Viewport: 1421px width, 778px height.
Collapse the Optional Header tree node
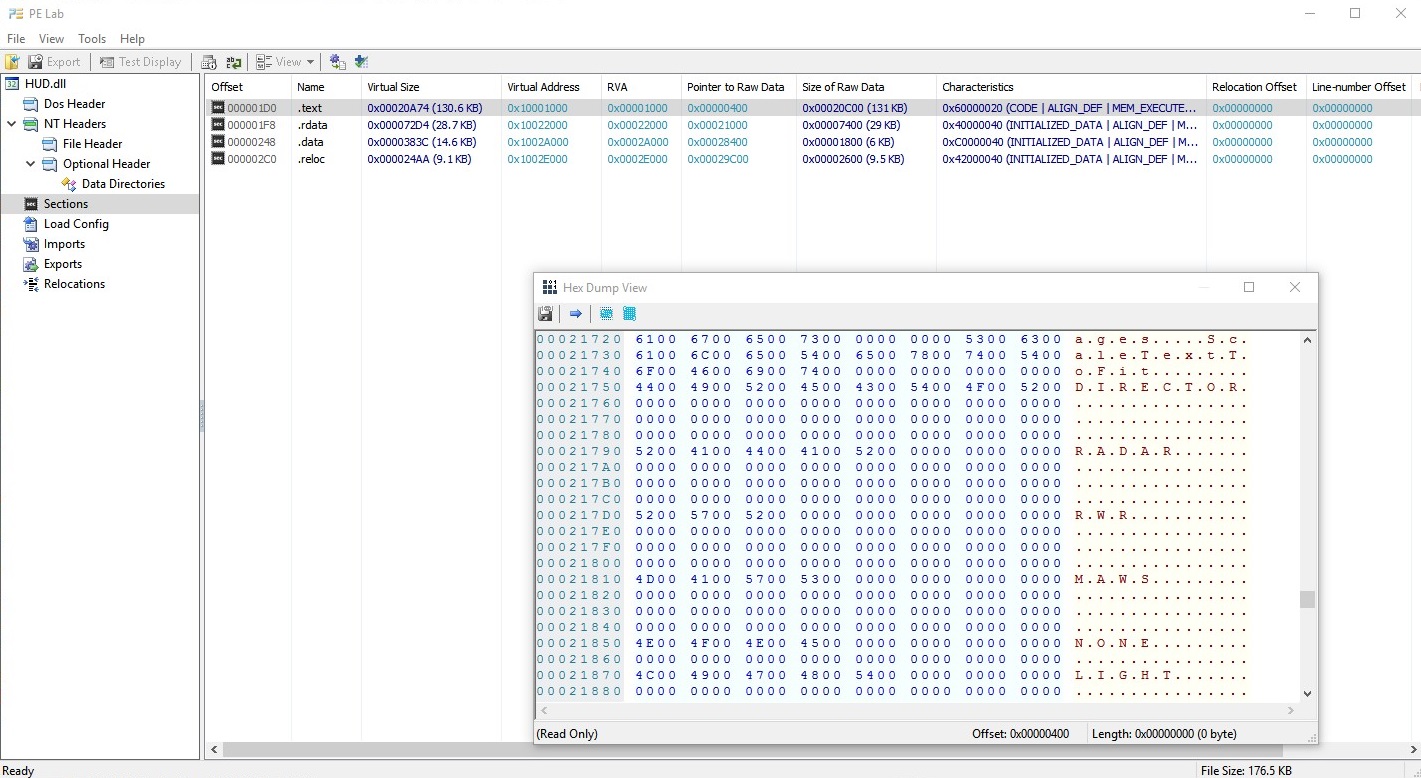[30, 164]
